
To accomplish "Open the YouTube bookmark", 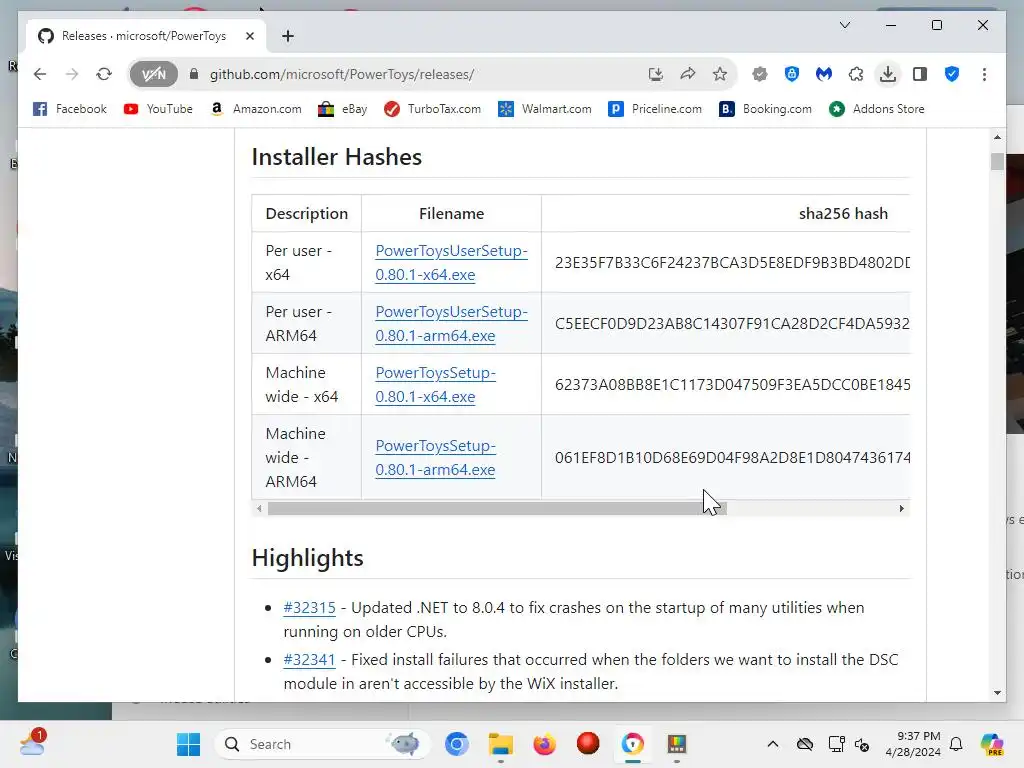I will point(159,109).
